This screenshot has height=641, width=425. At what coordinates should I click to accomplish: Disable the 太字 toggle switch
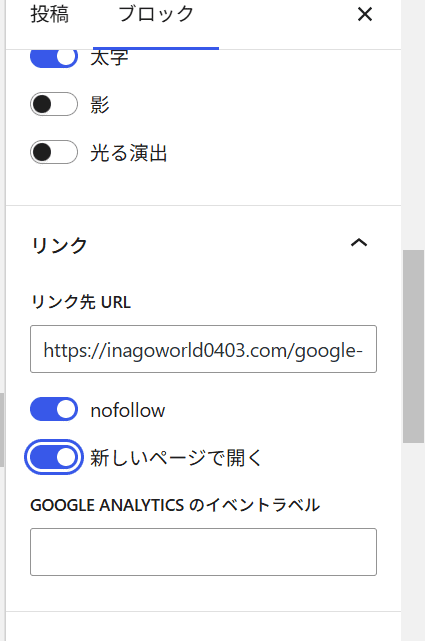click(x=54, y=57)
